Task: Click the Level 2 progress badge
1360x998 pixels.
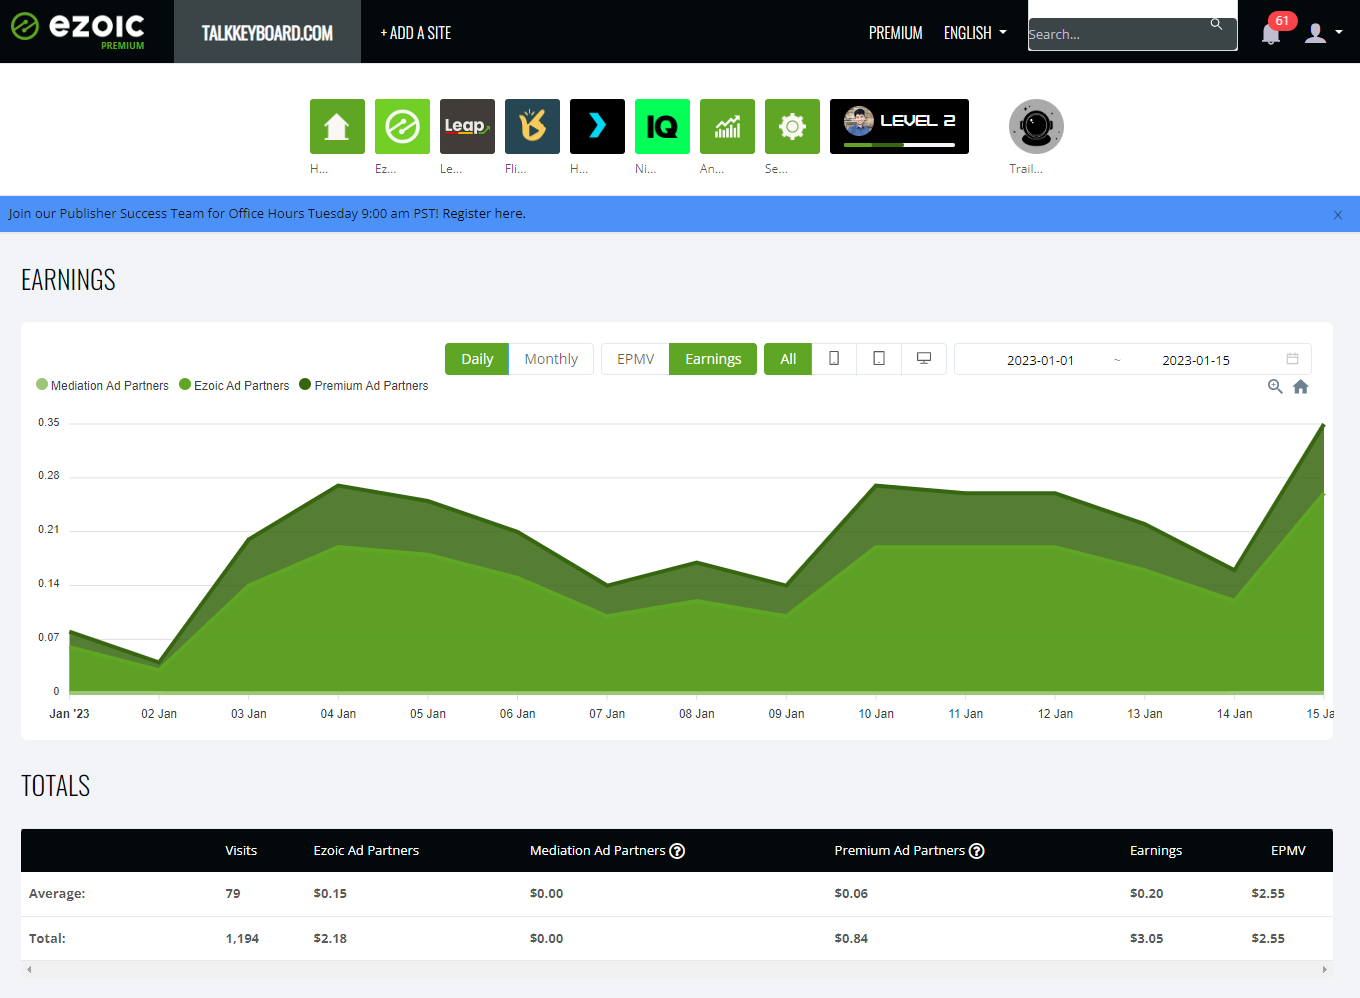Action: [x=899, y=126]
